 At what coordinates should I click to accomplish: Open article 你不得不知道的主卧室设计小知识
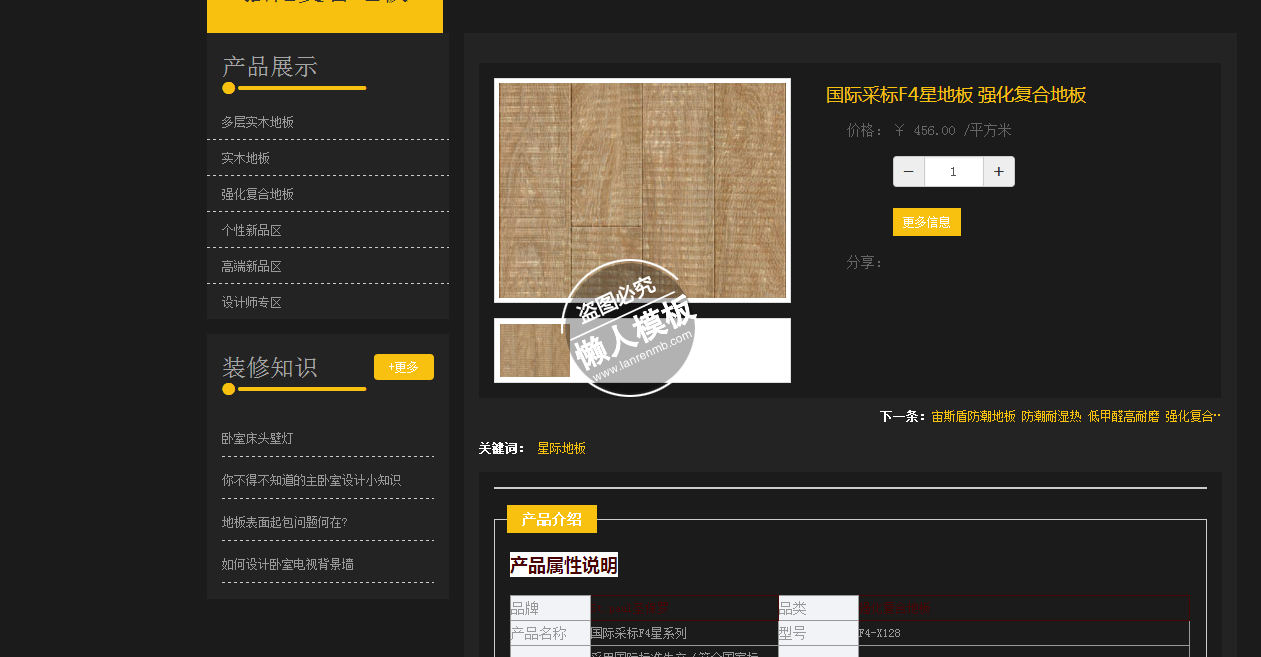(311, 480)
